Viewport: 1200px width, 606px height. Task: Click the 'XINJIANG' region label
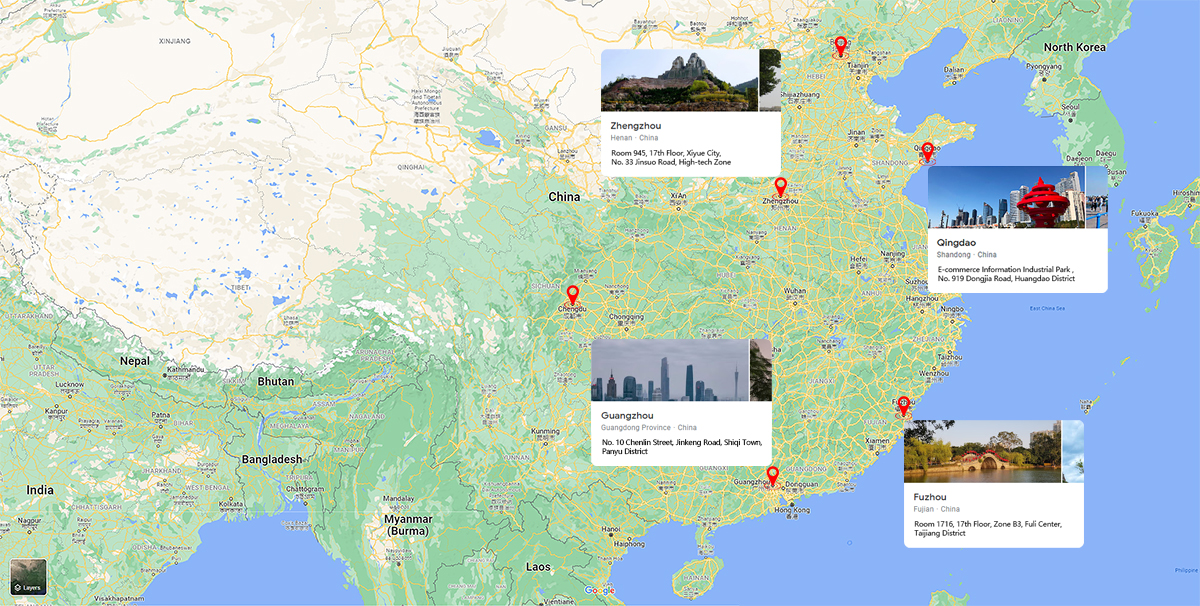click(x=173, y=41)
